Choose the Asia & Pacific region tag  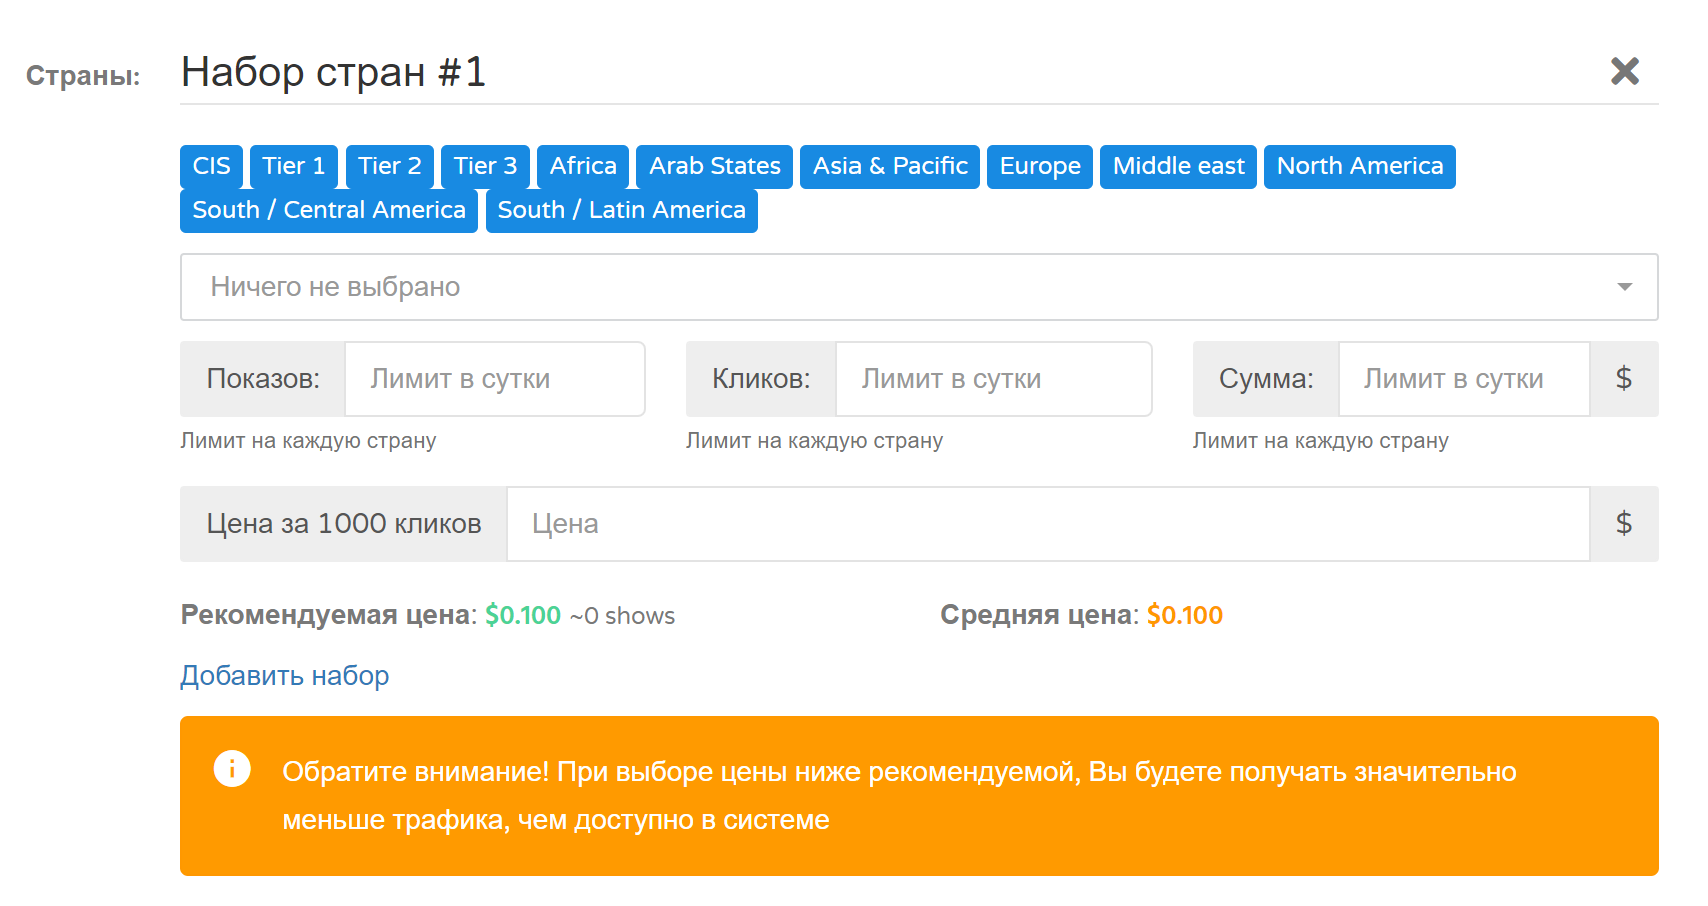889,166
